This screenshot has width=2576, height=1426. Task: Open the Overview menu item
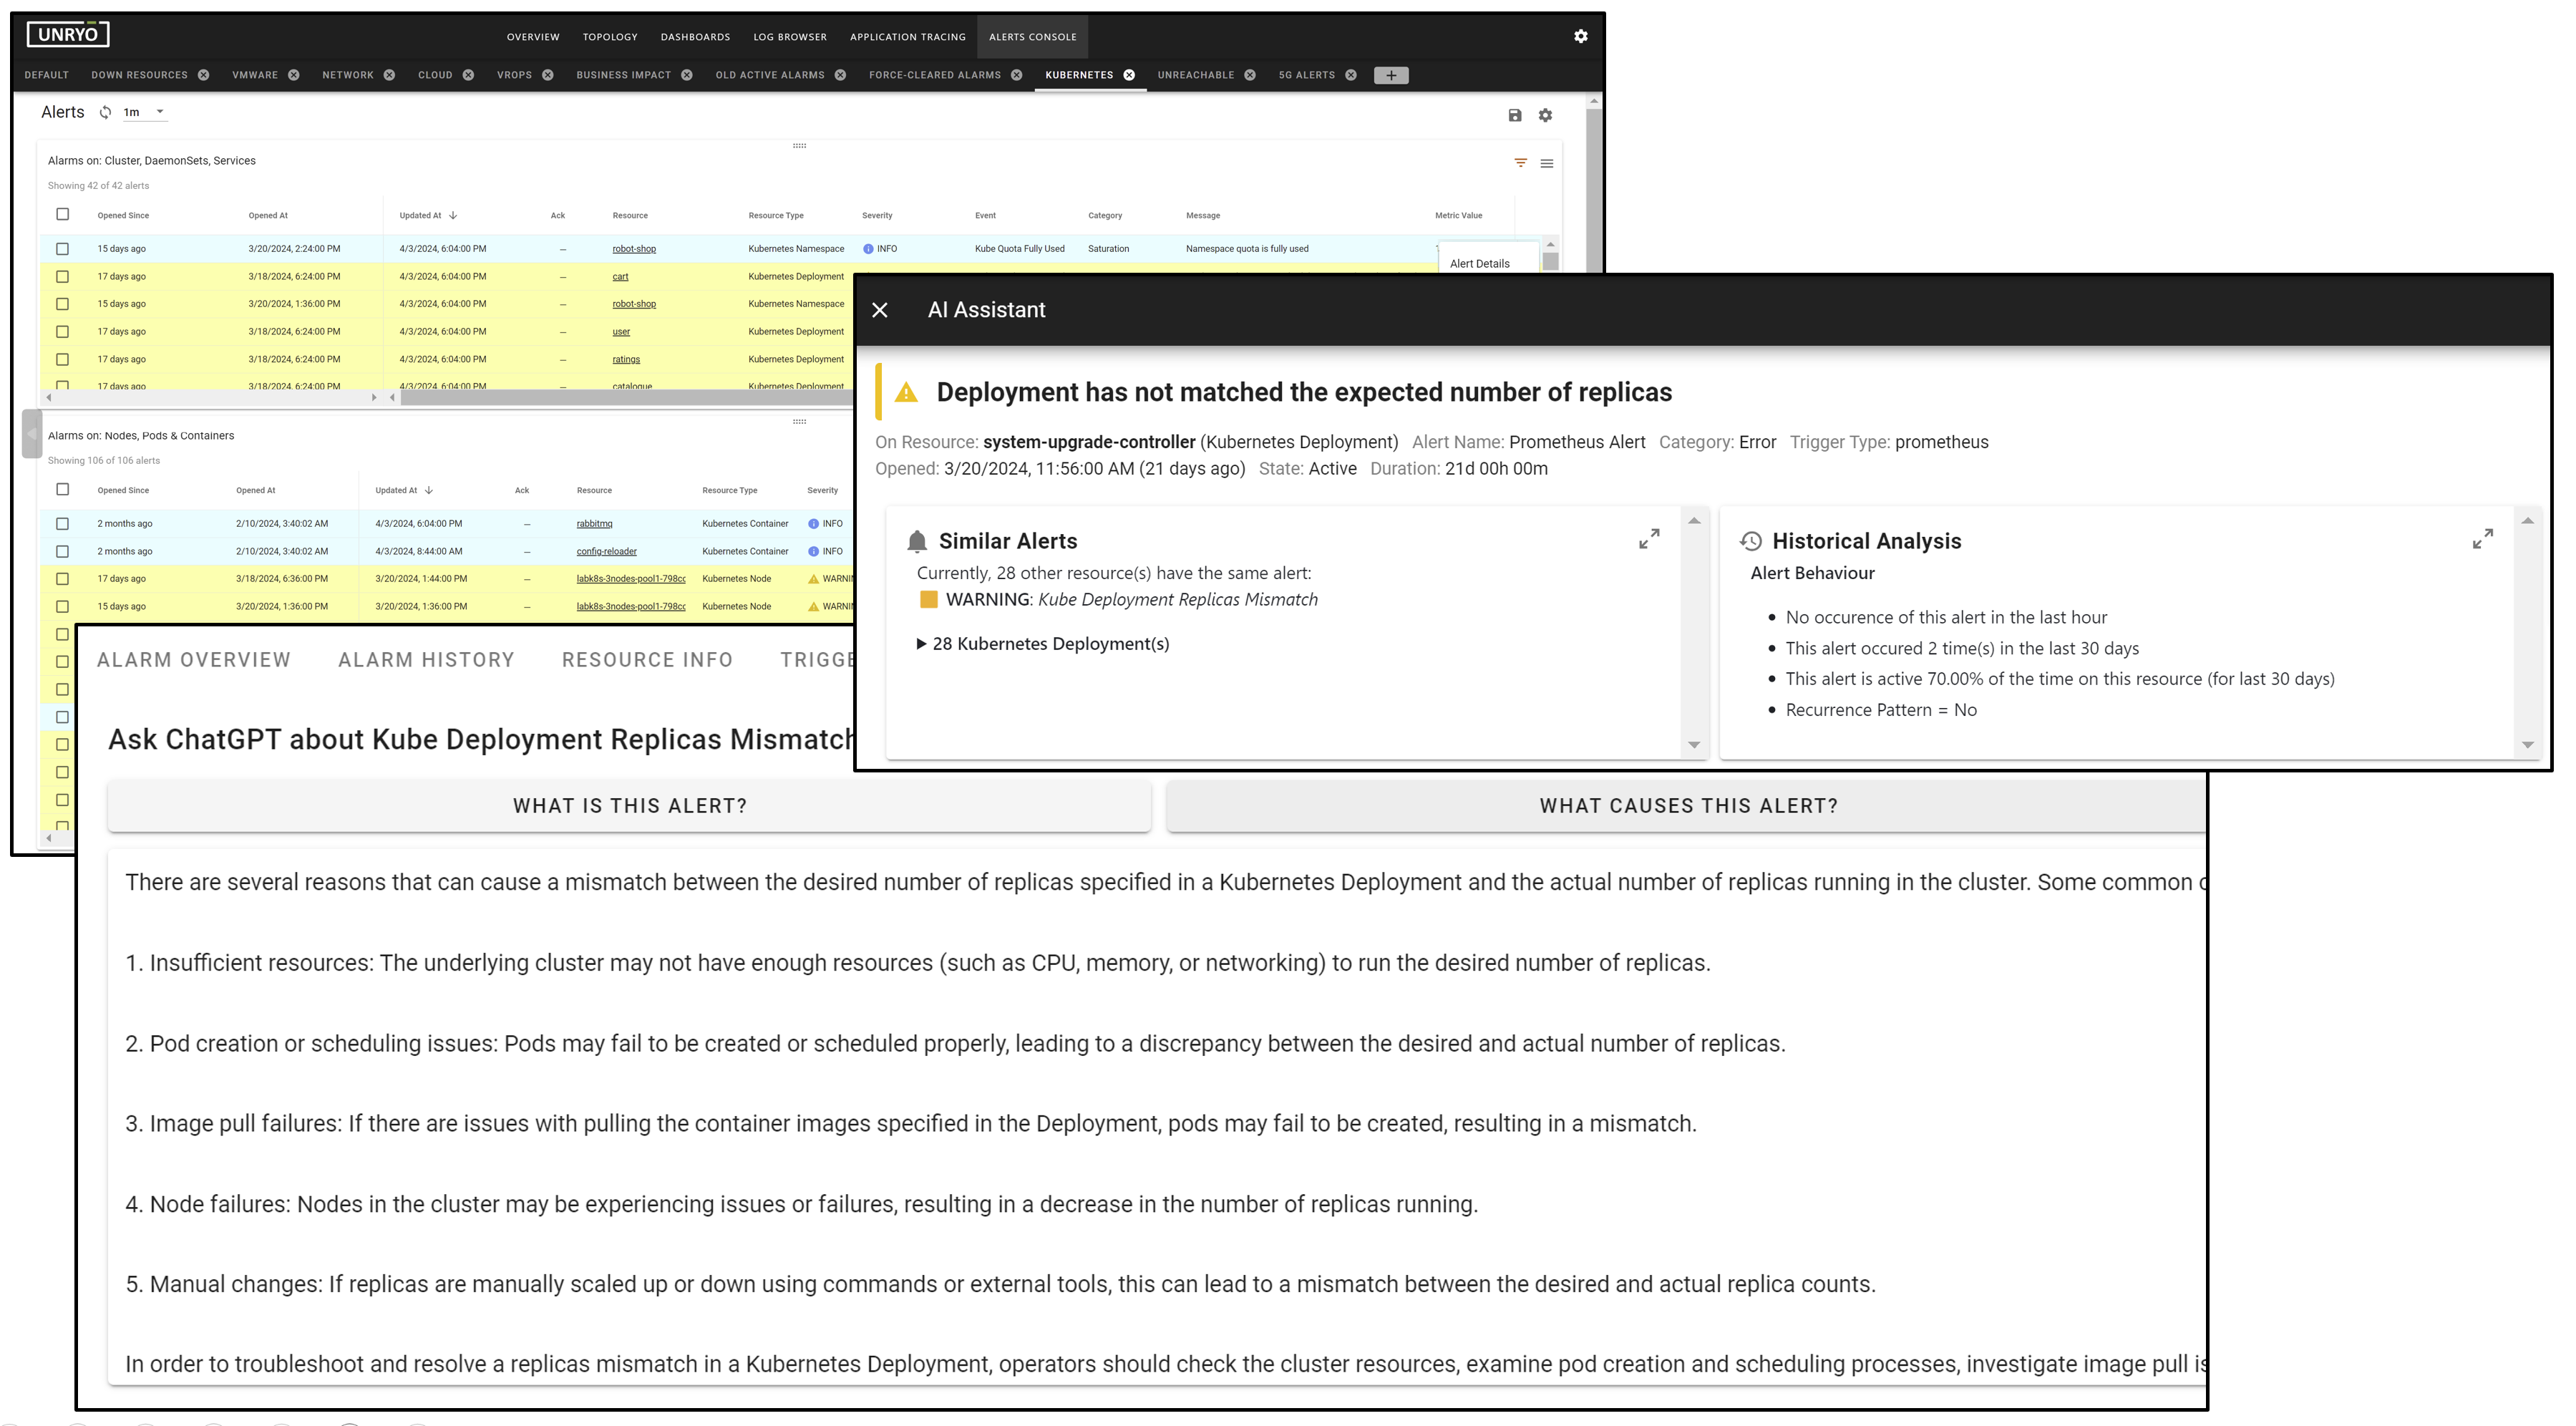point(533,37)
